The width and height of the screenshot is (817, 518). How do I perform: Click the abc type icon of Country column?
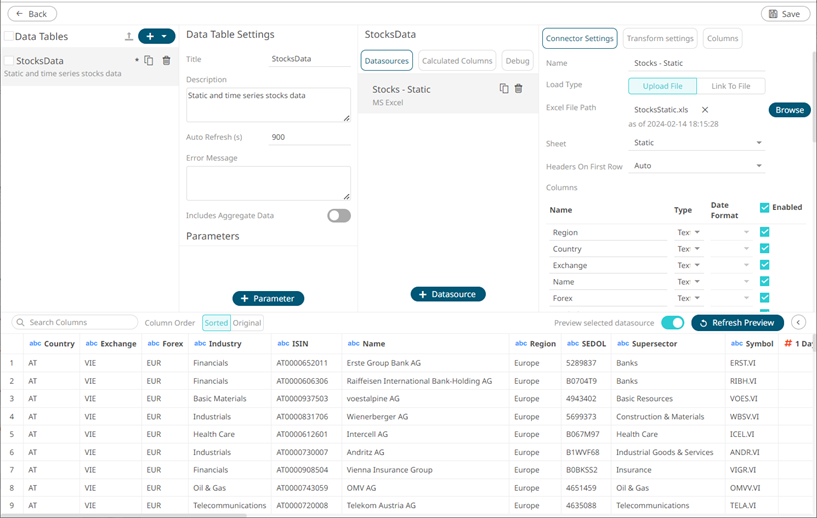(x=35, y=343)
